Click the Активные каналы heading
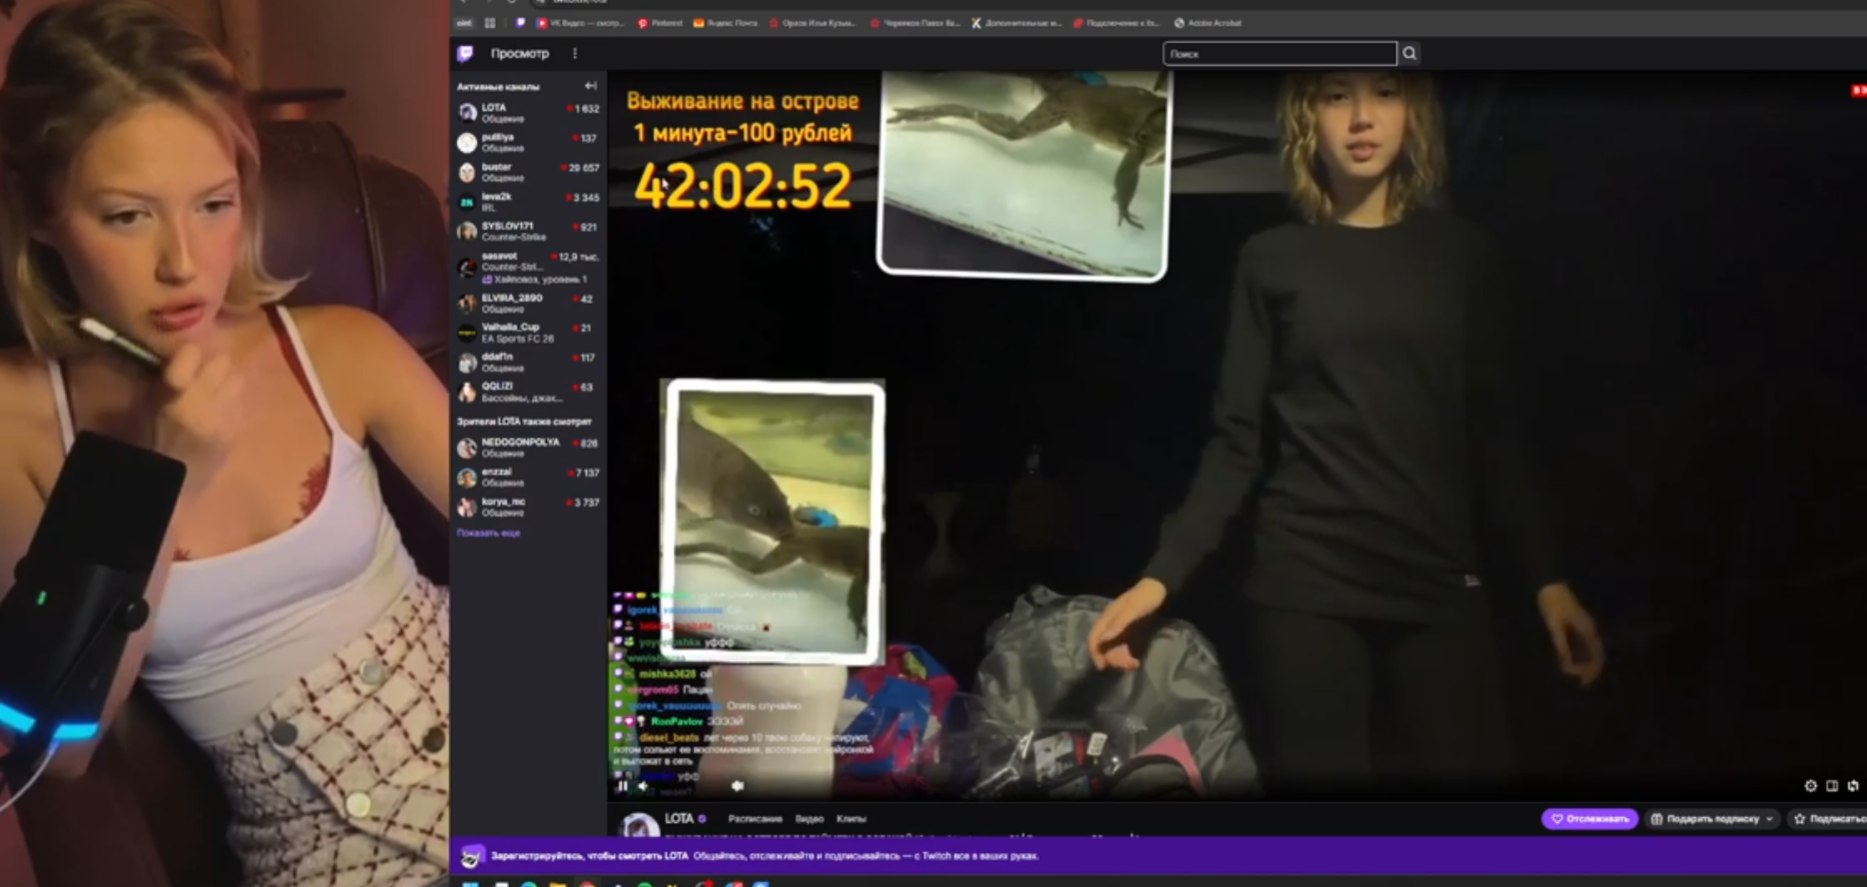The width and height of the screenshot is (1867, 887). tap(498, 87)
